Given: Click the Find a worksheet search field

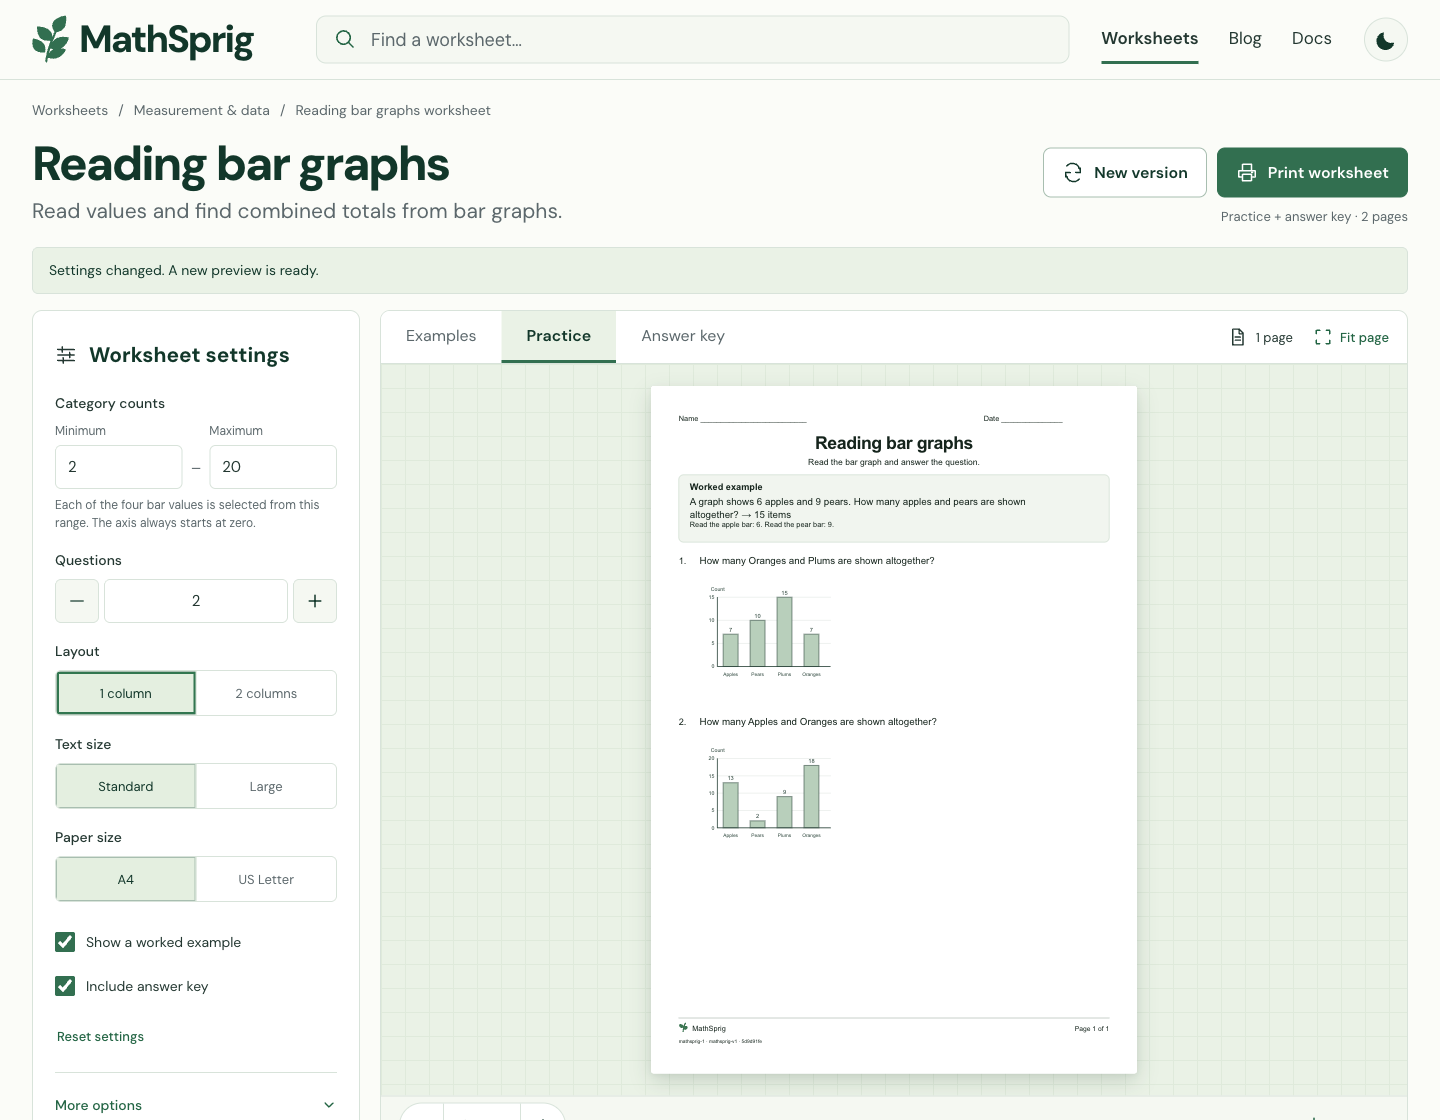Looking at the screenshot, I should point(693,40).
